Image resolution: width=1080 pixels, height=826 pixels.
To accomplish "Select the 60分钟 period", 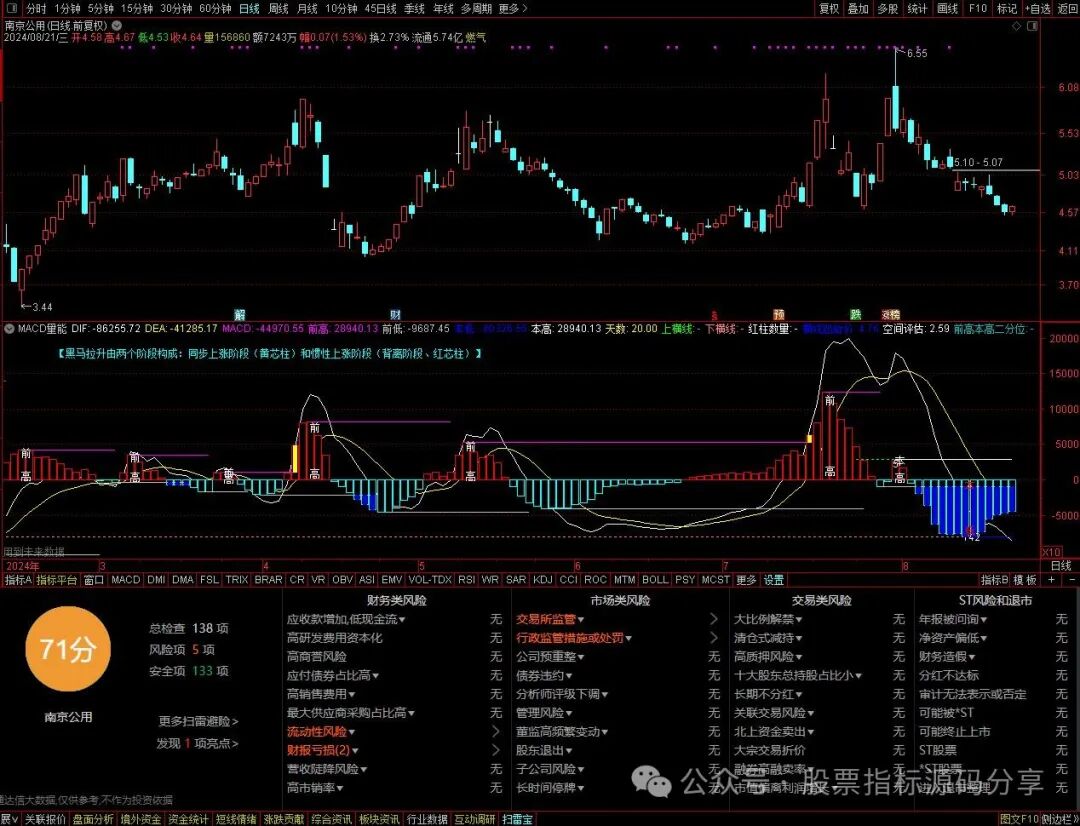I will pos(215,8).
